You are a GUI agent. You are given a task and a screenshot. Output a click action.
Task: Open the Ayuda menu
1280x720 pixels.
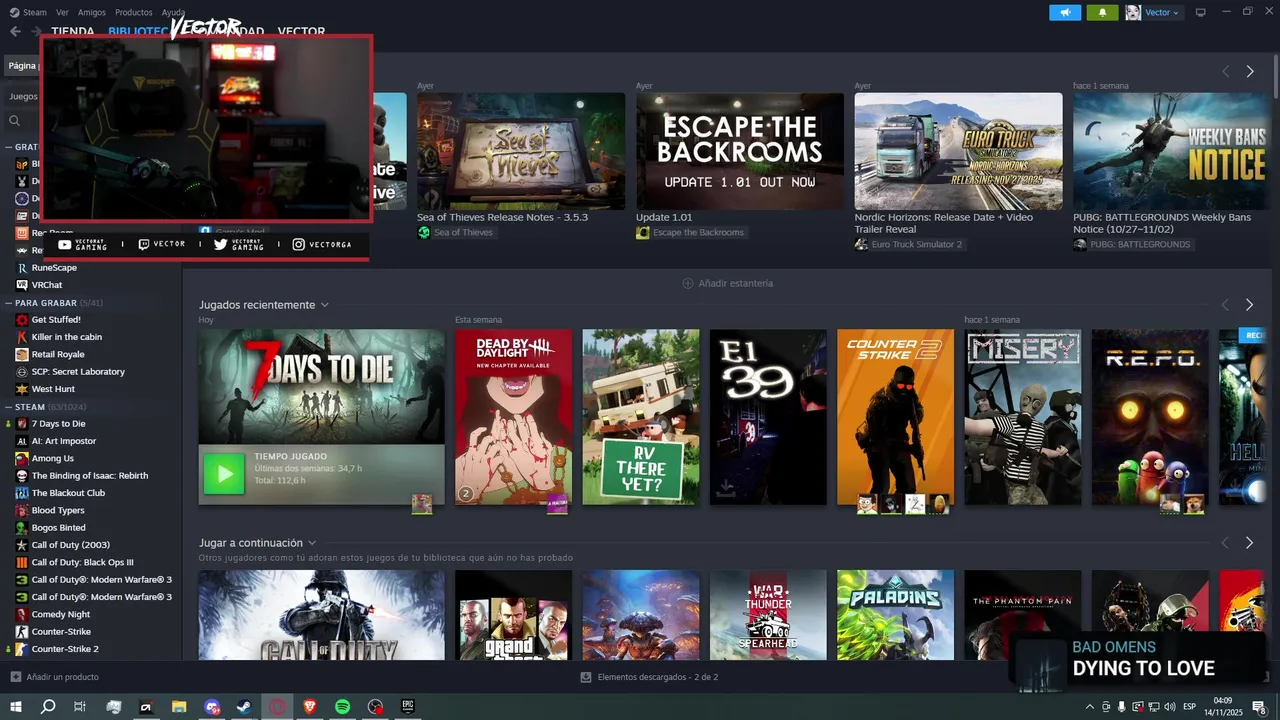point(173,12)
